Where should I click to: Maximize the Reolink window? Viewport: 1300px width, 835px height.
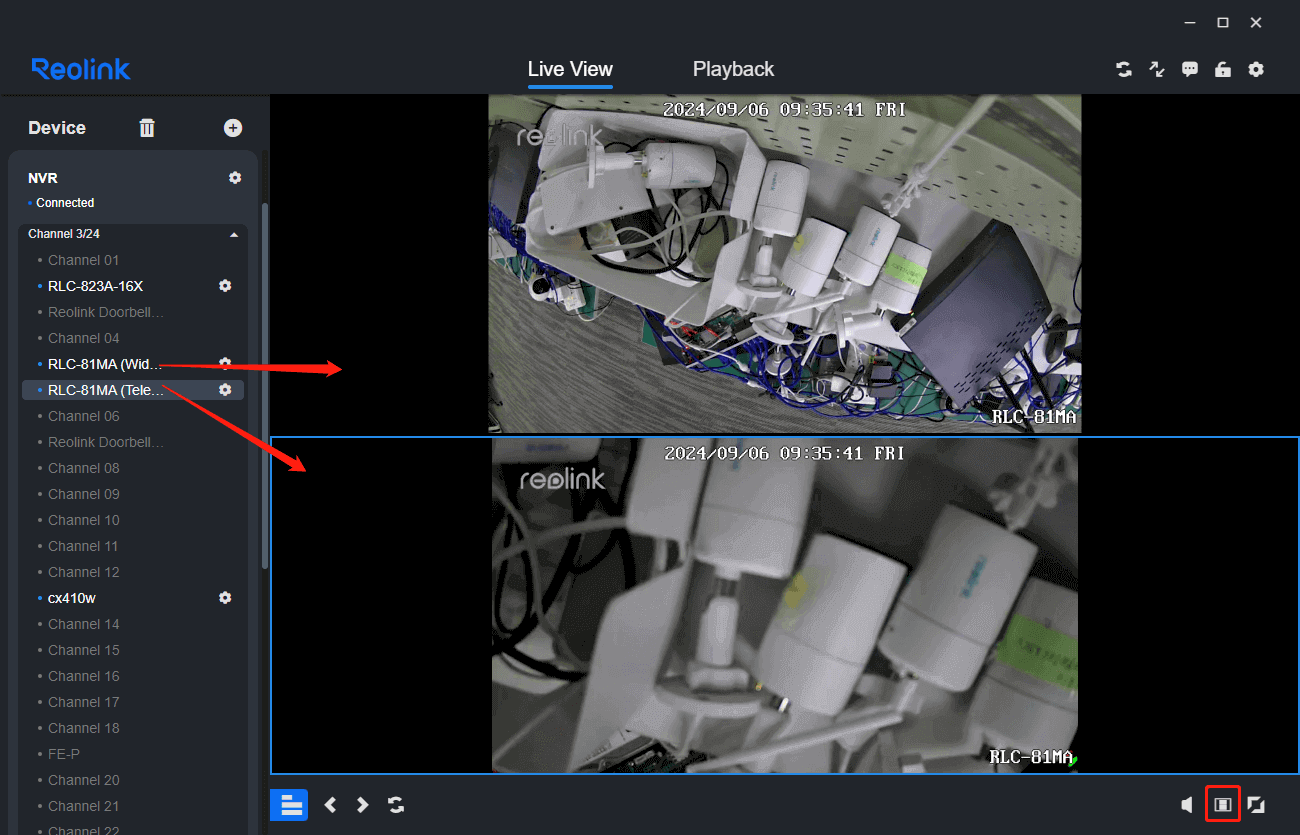[1222, 22]
